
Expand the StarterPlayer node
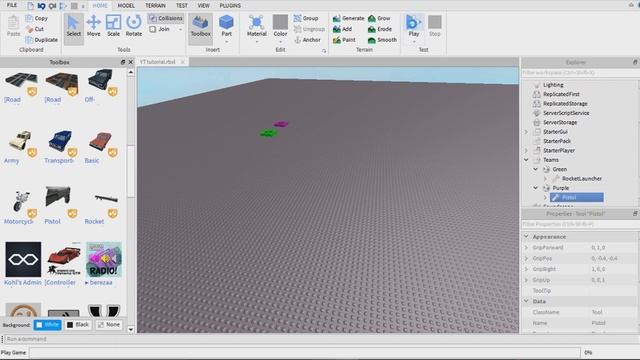(x=526, y=150)
